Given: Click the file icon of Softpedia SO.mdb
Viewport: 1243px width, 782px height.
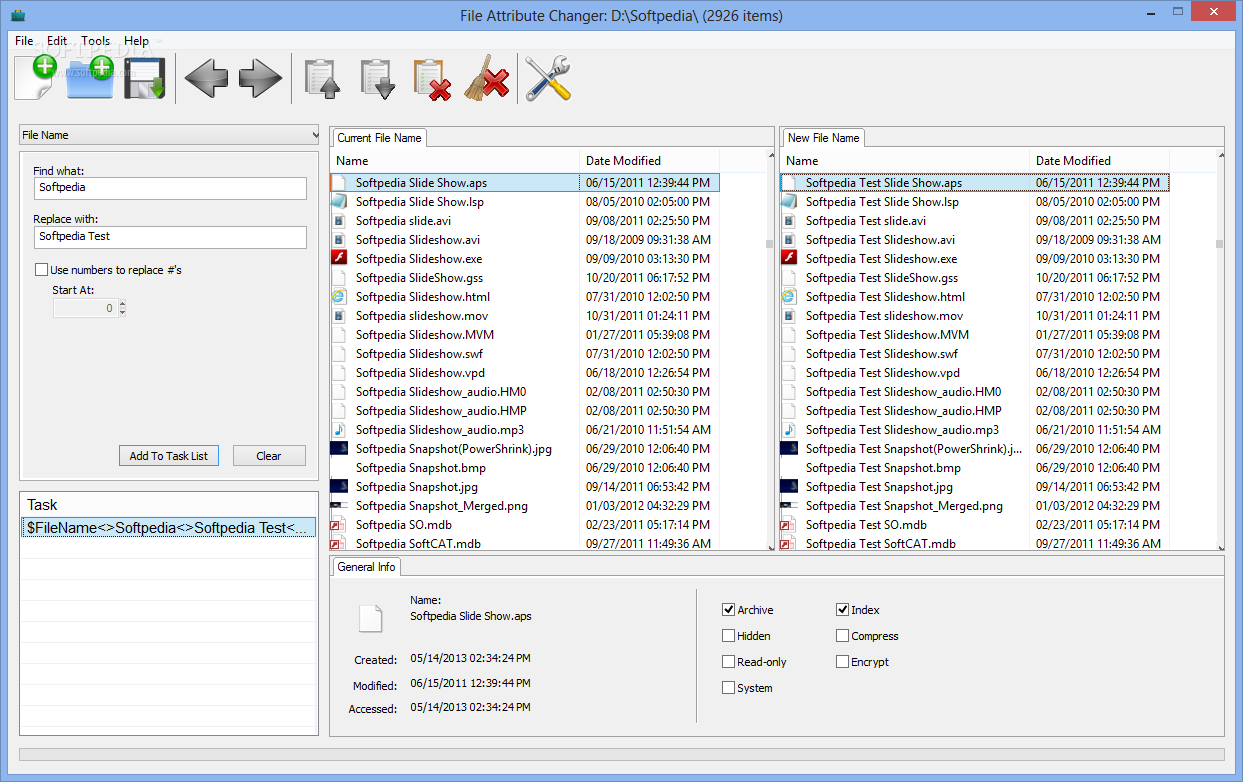Looking at the screenshot, I should [339, 524].
